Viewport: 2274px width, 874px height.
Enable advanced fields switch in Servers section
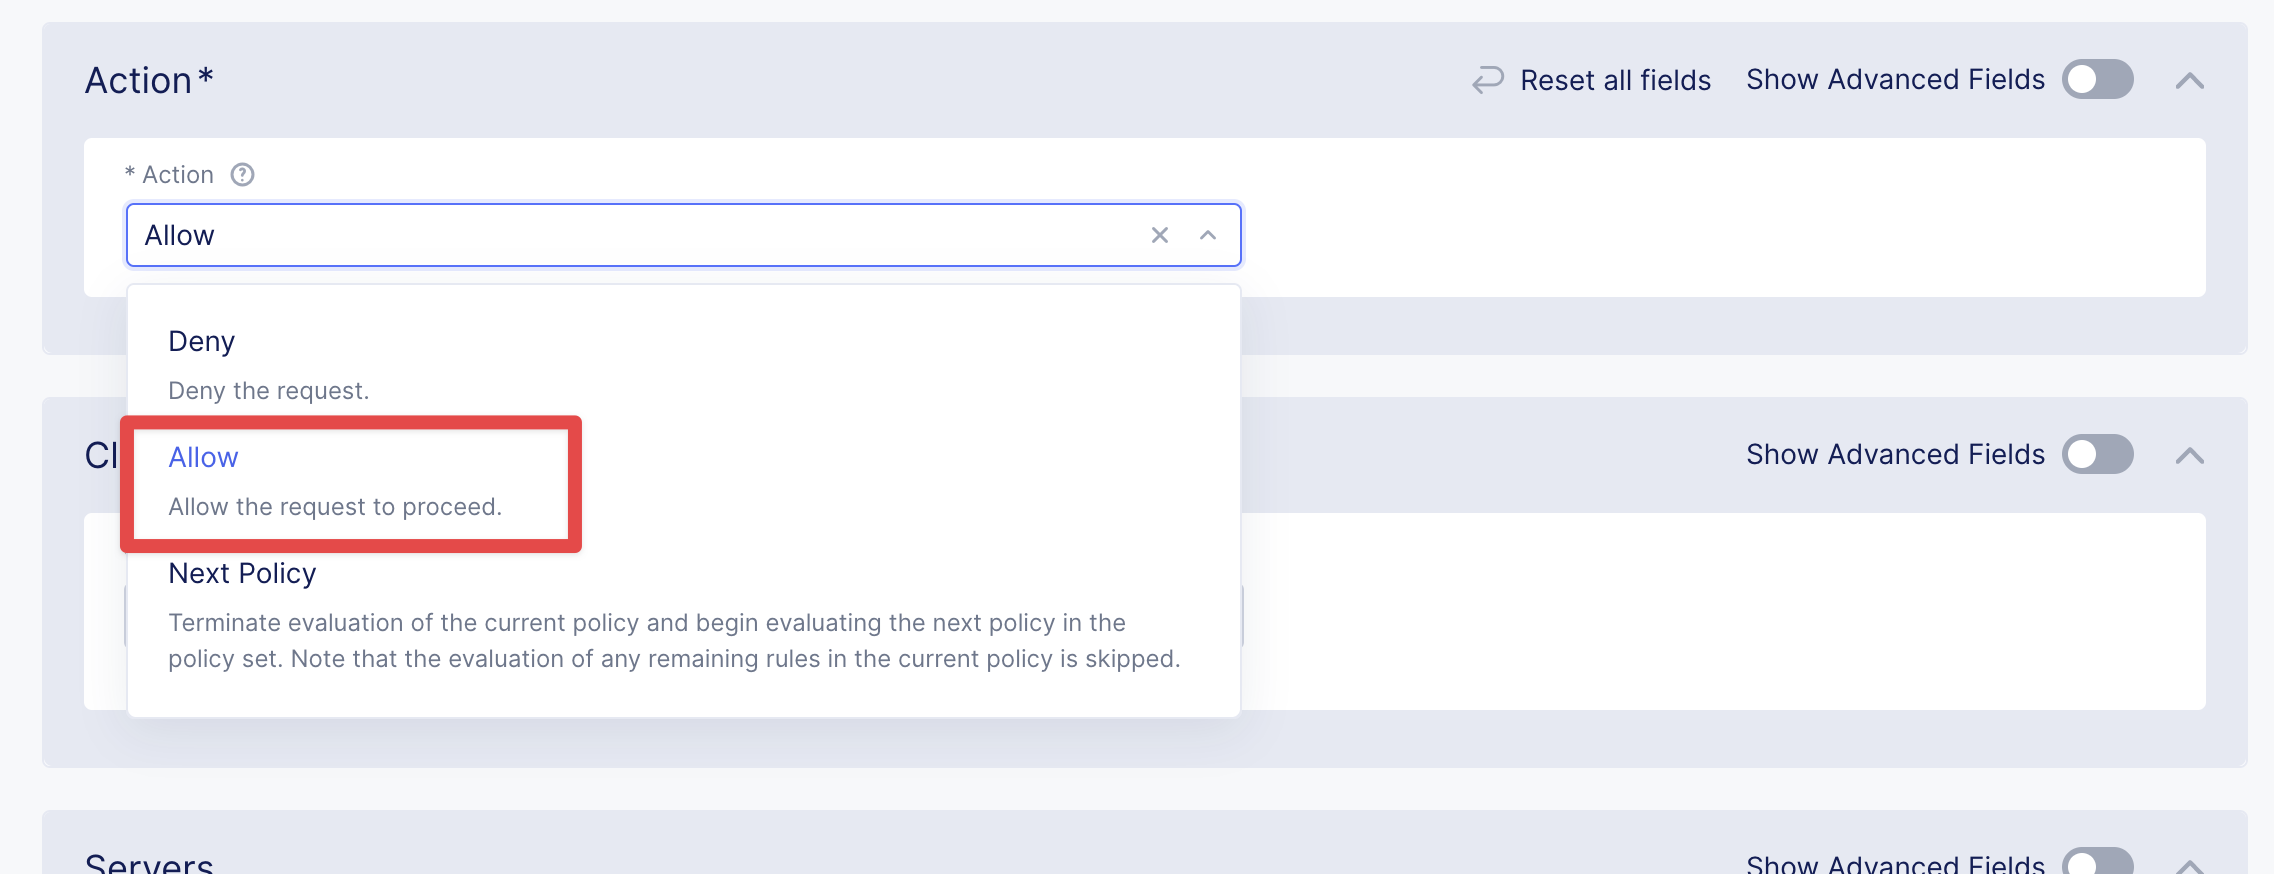click(x=2097, y=864)
